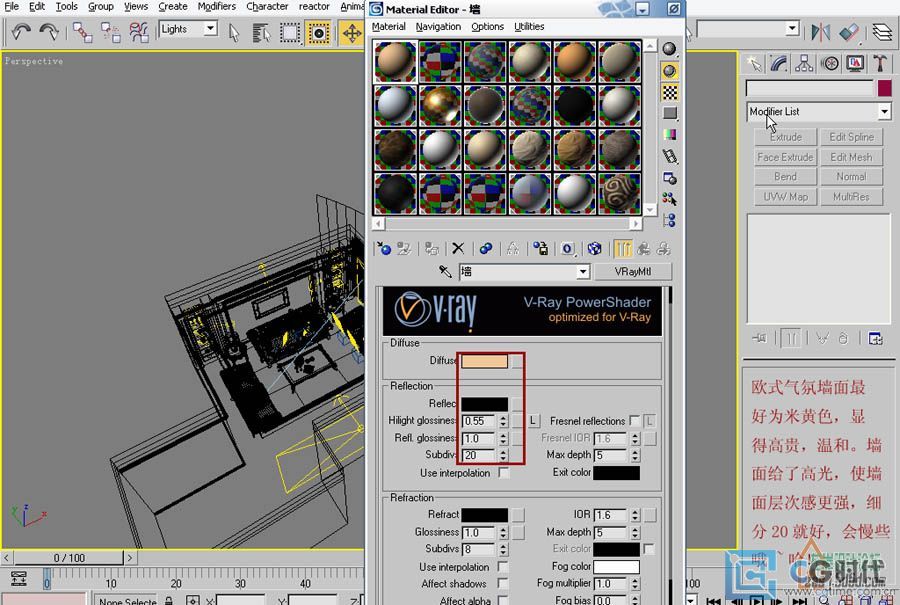Open the Material/Map Navigator icon
Image resolution: width=900 pixels, height=605 pixels.
[x=669, y=220]
